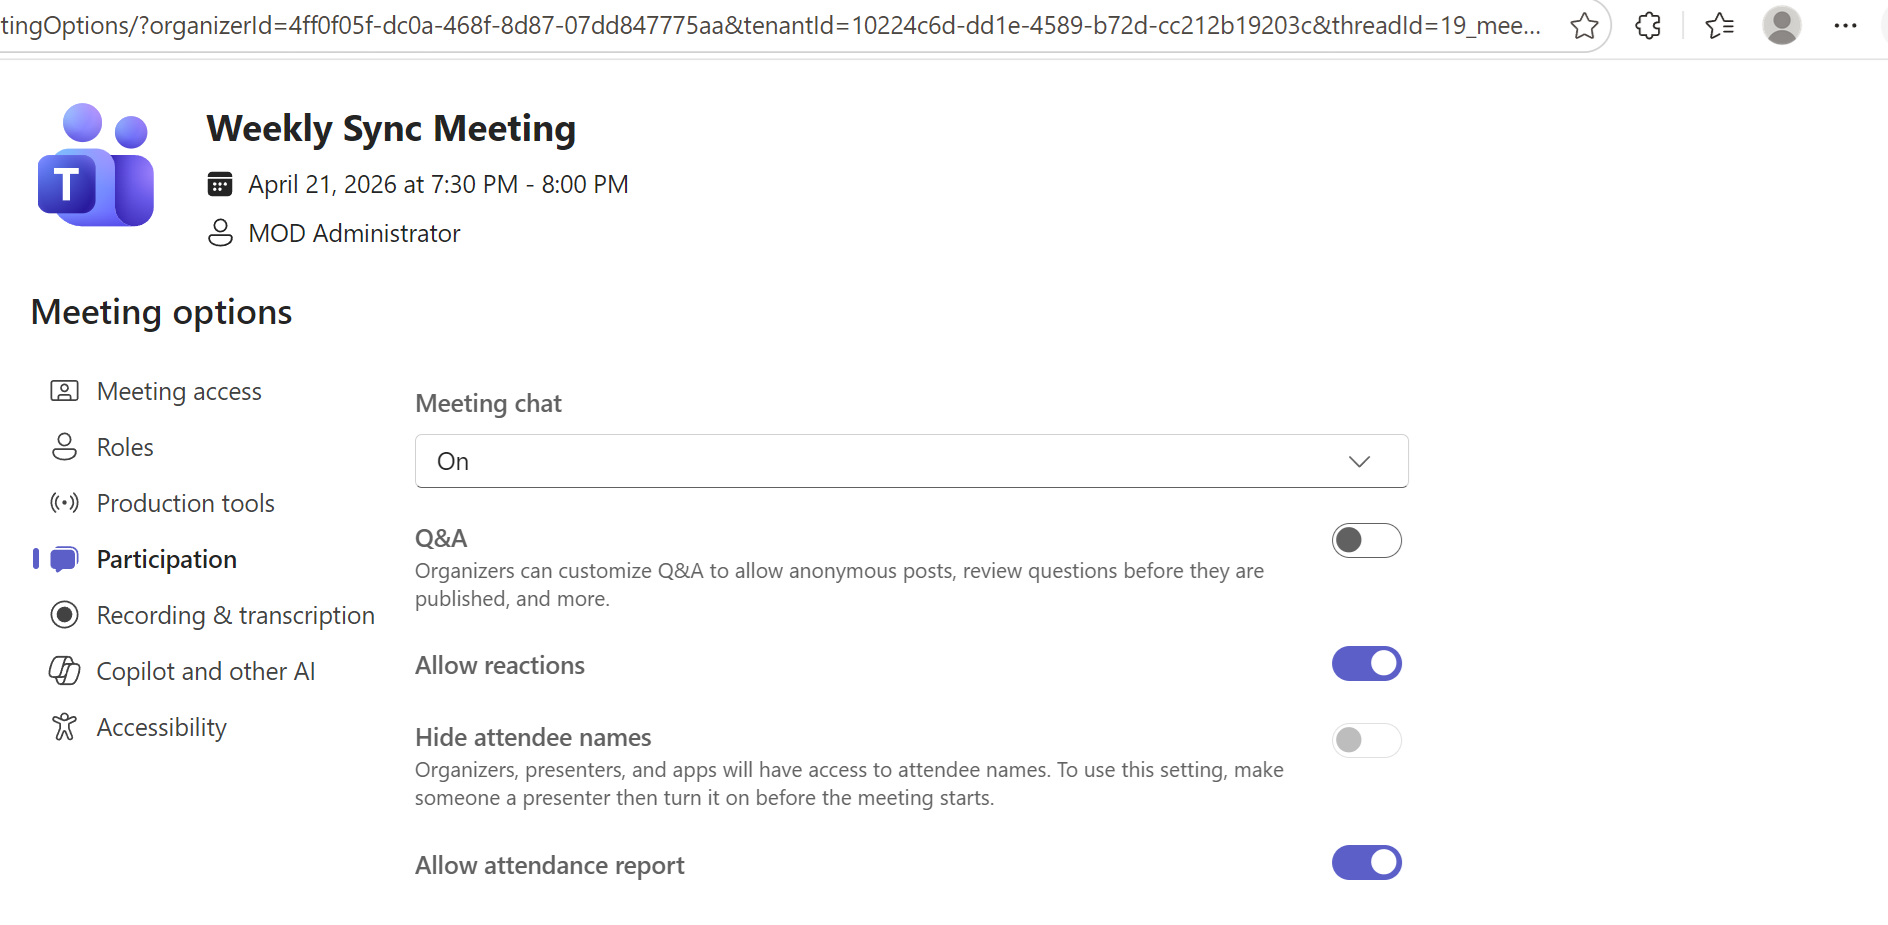
Task: Open the browser profile avatar
Action: click(1782, 25)
